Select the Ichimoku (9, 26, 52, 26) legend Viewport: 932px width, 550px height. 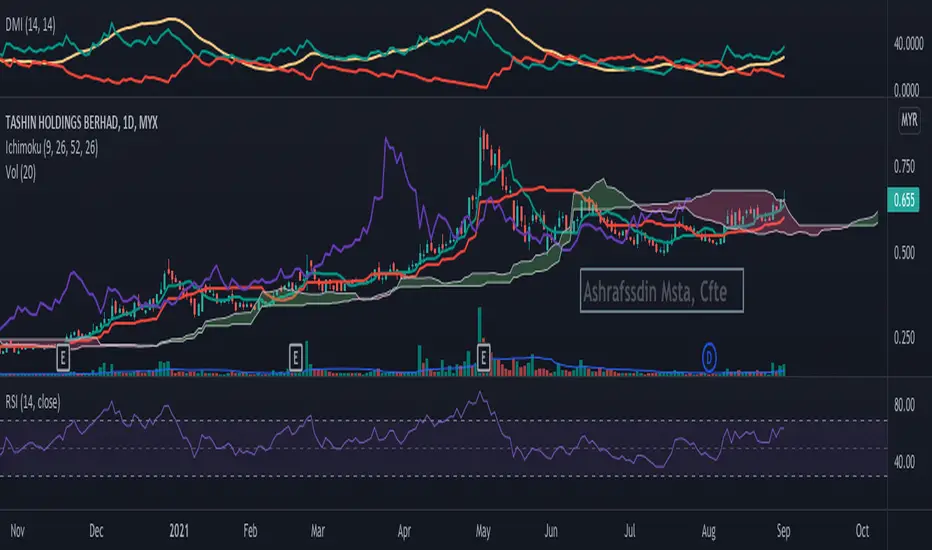coord(52,147)
